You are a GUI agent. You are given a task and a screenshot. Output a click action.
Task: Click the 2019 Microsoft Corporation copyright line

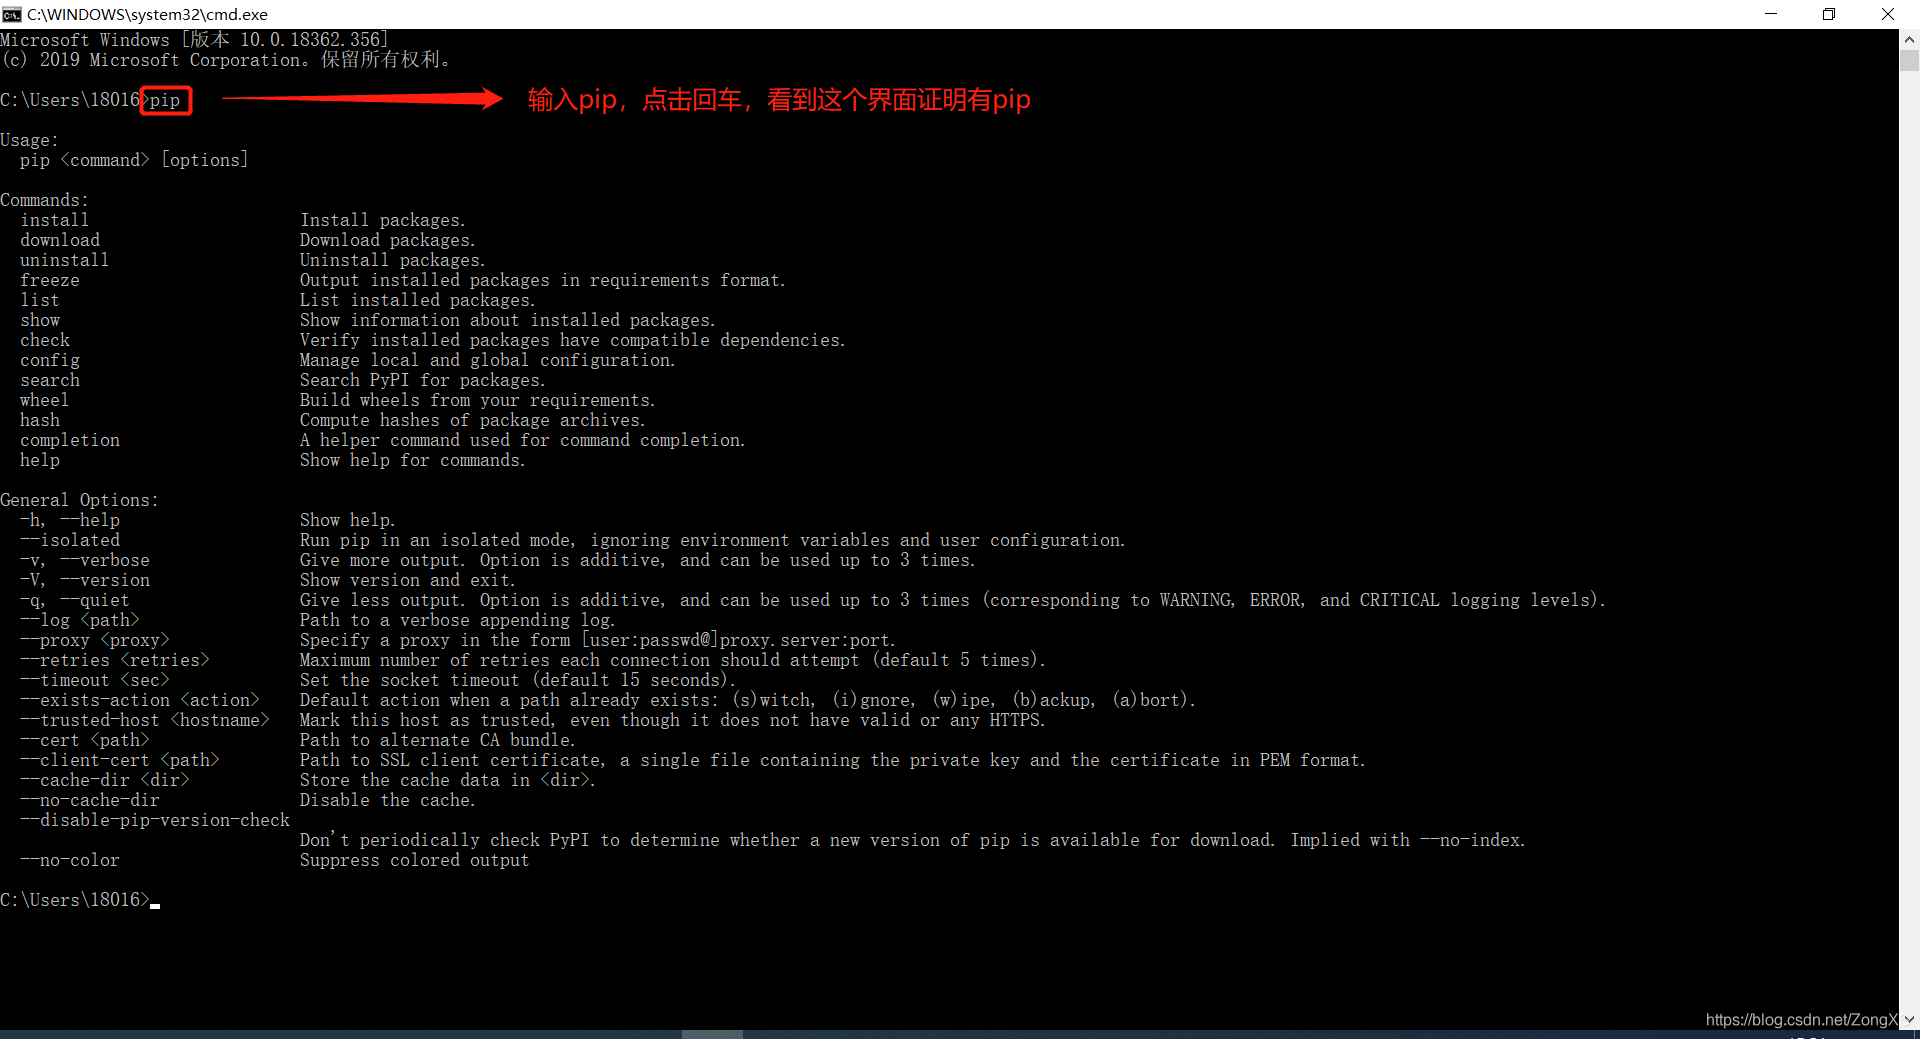click(x=227, y=60)
